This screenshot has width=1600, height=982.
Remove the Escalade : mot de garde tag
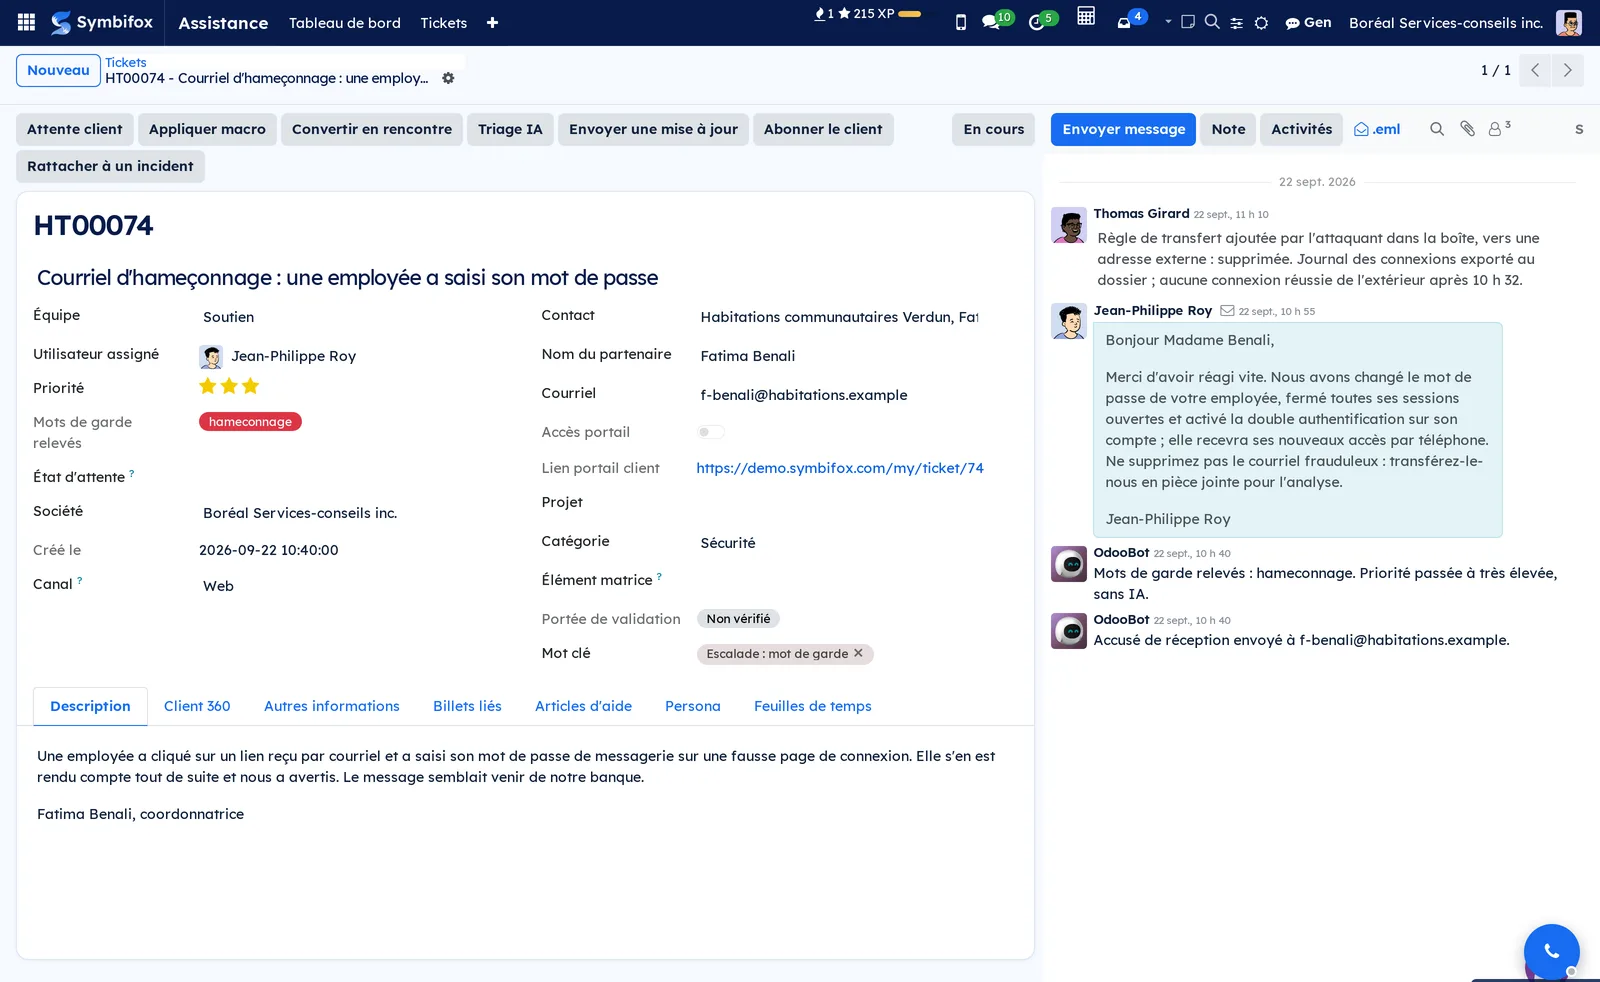click(858, 653)
